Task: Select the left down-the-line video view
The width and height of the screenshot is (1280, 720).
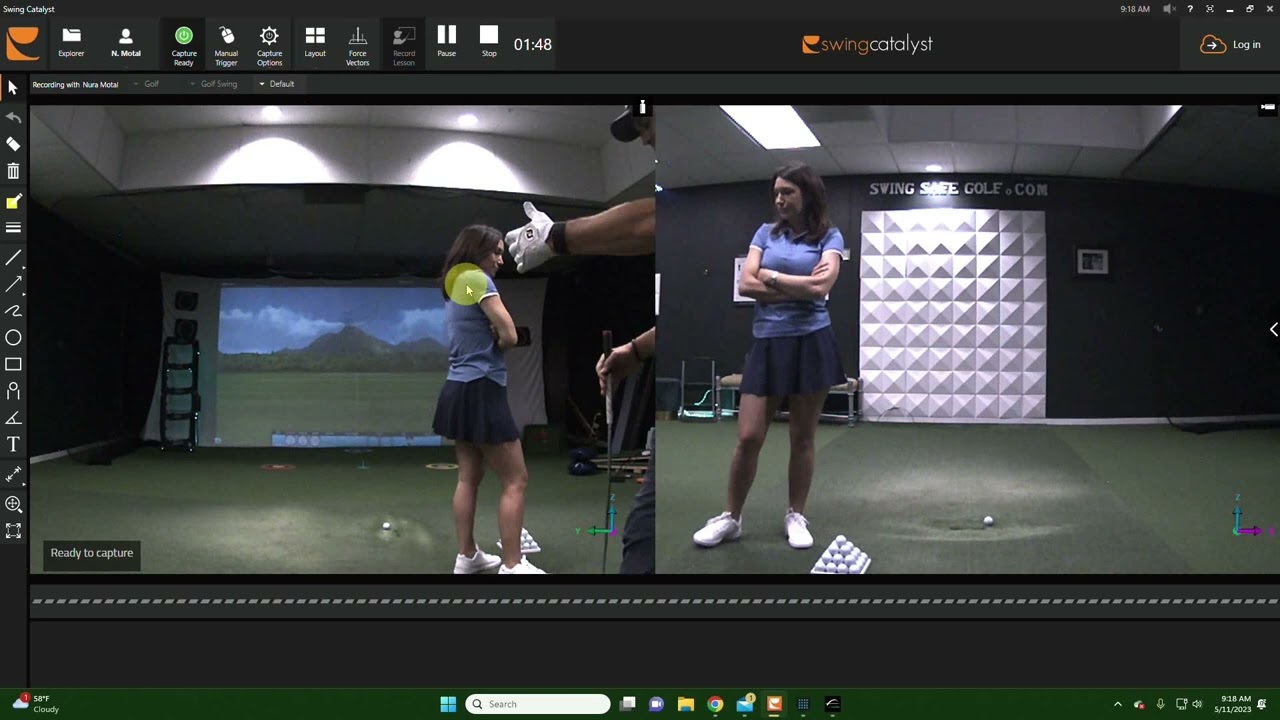Action: click(x=342, y=339)
